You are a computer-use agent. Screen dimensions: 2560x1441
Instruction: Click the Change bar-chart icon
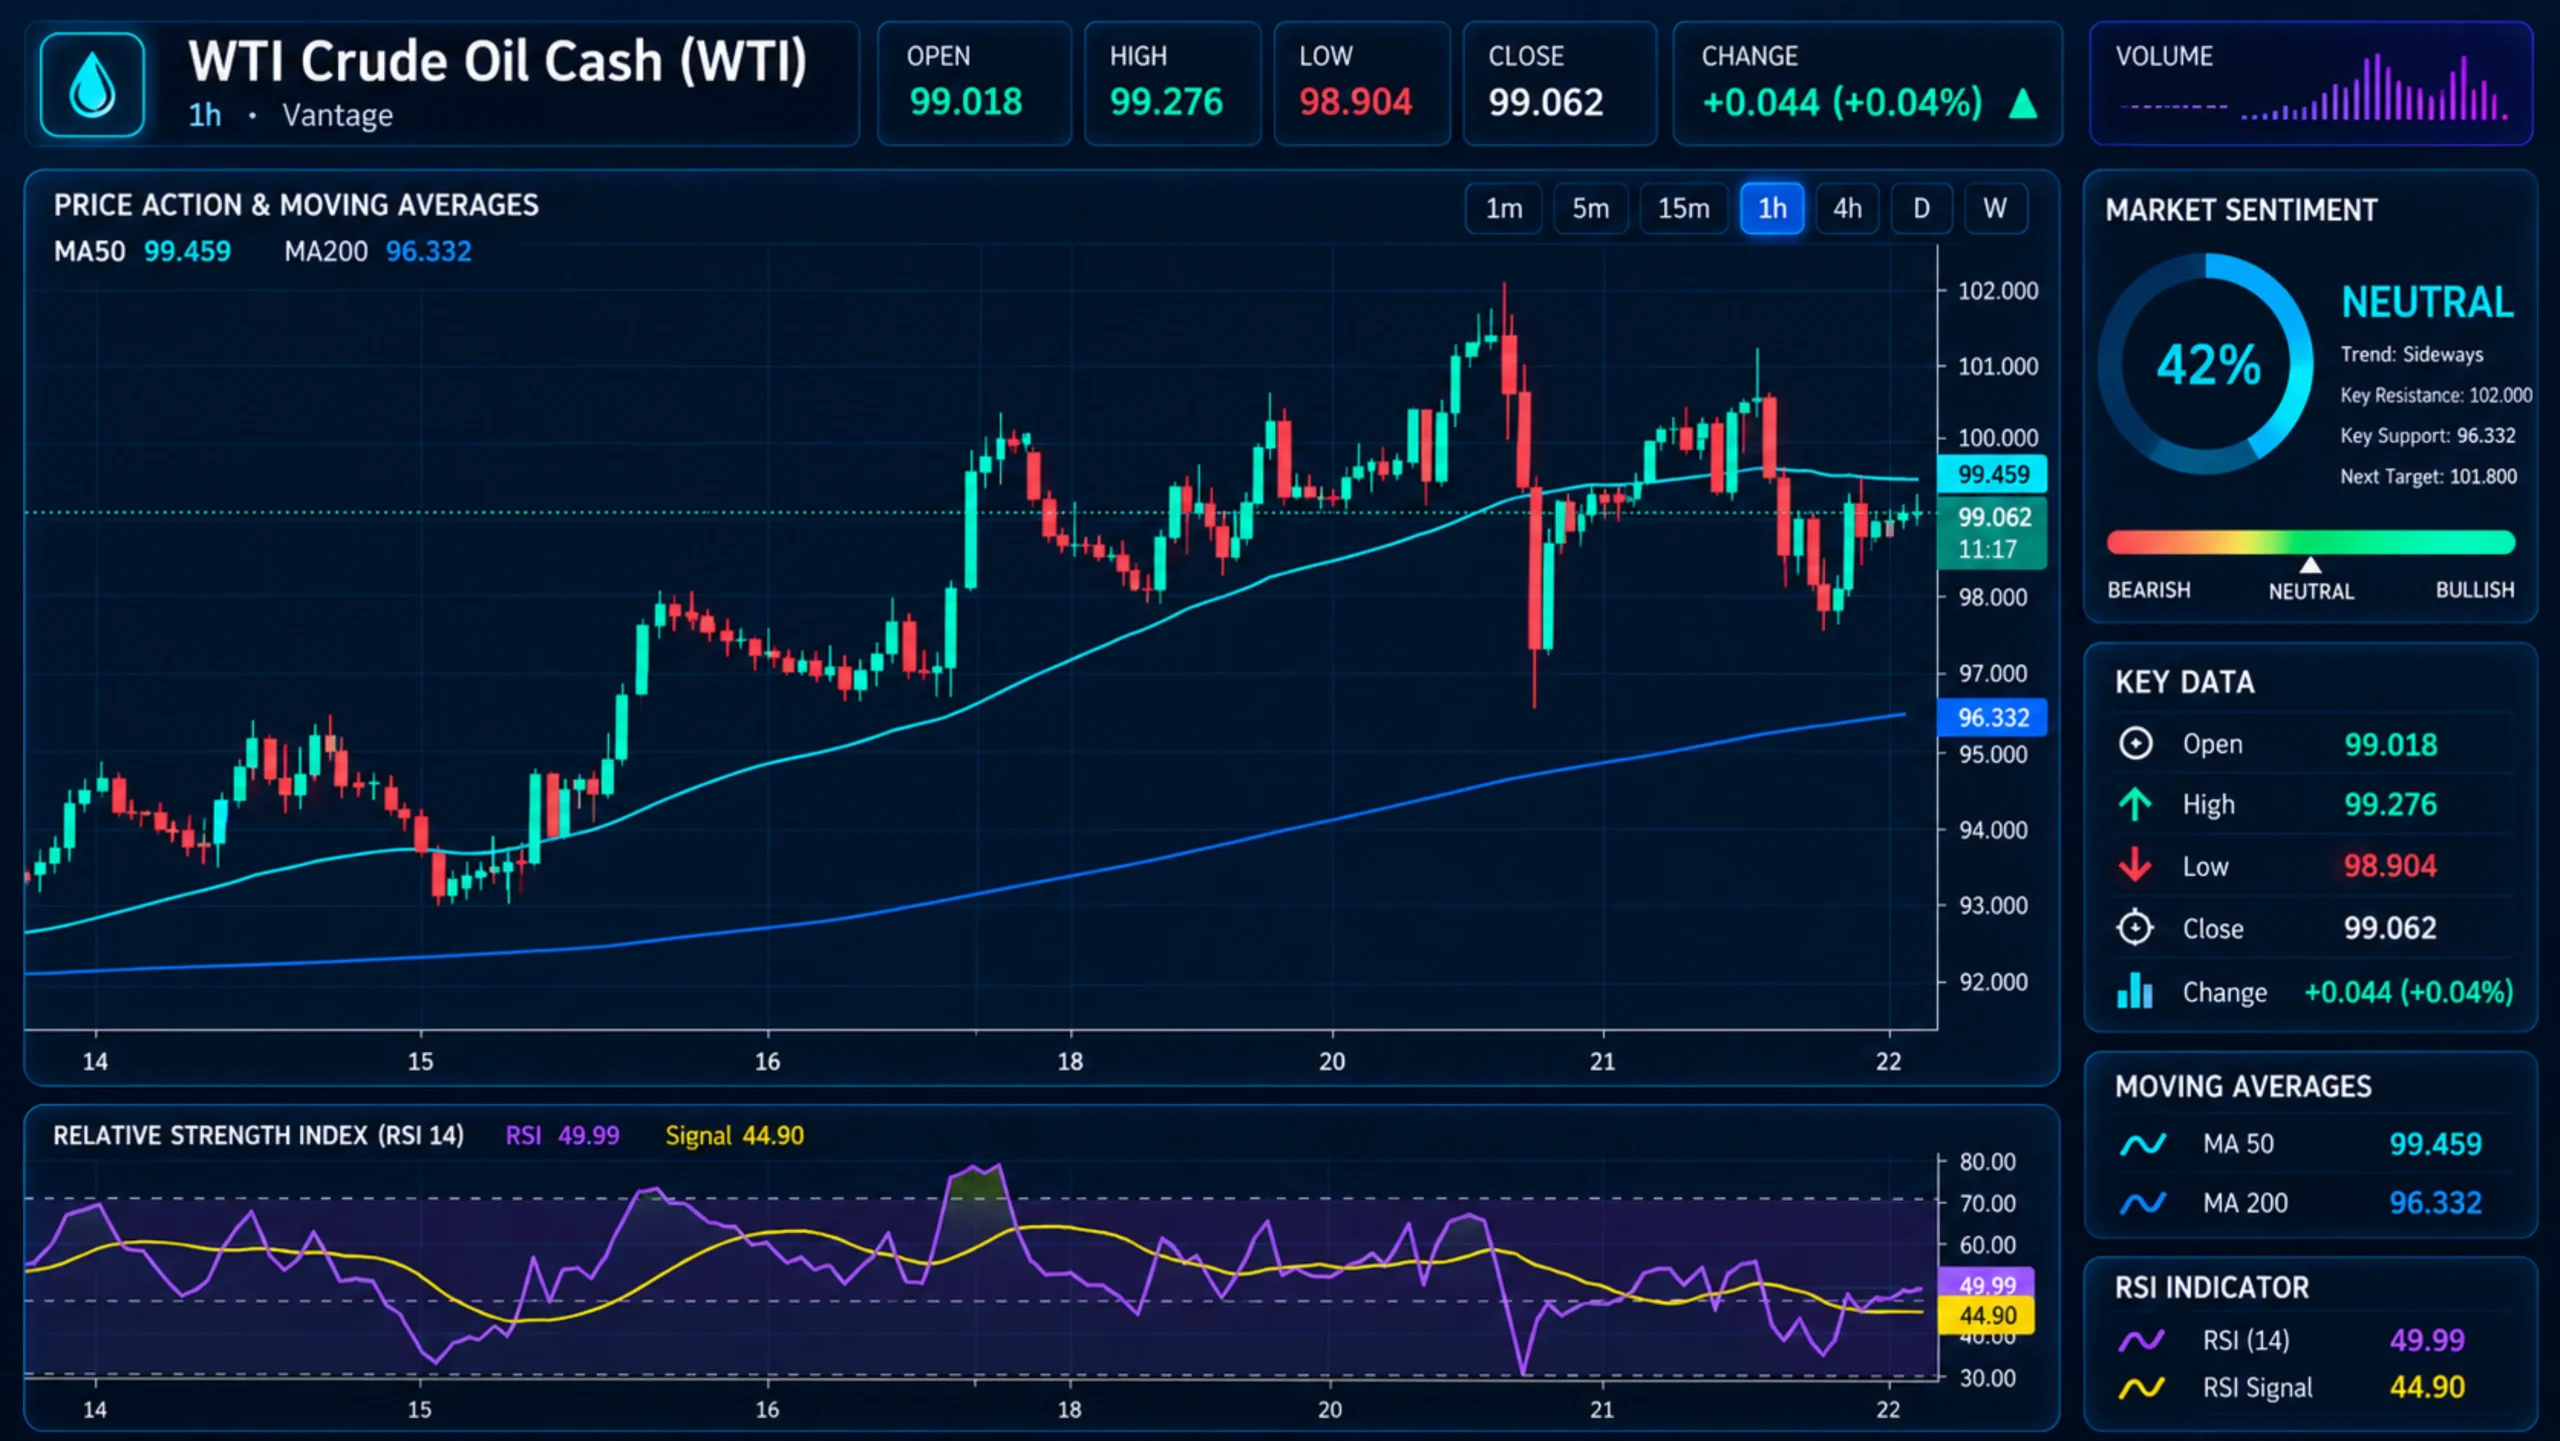tap(2135, 990)
